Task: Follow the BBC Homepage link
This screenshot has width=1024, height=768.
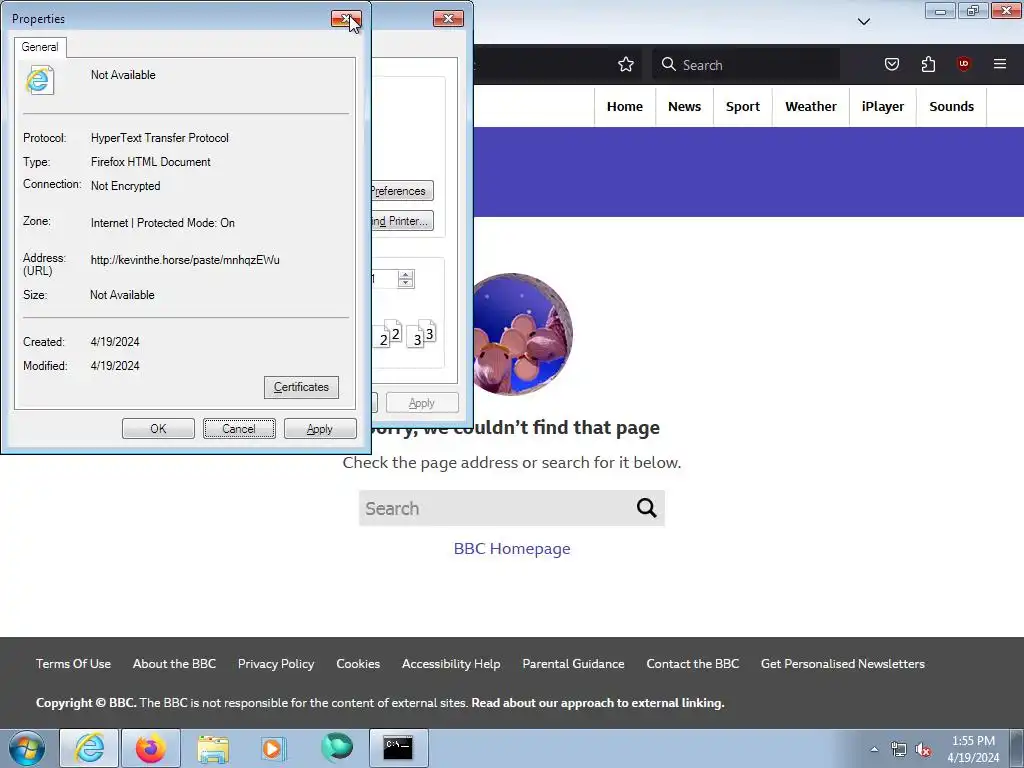Action: point(512,549)
